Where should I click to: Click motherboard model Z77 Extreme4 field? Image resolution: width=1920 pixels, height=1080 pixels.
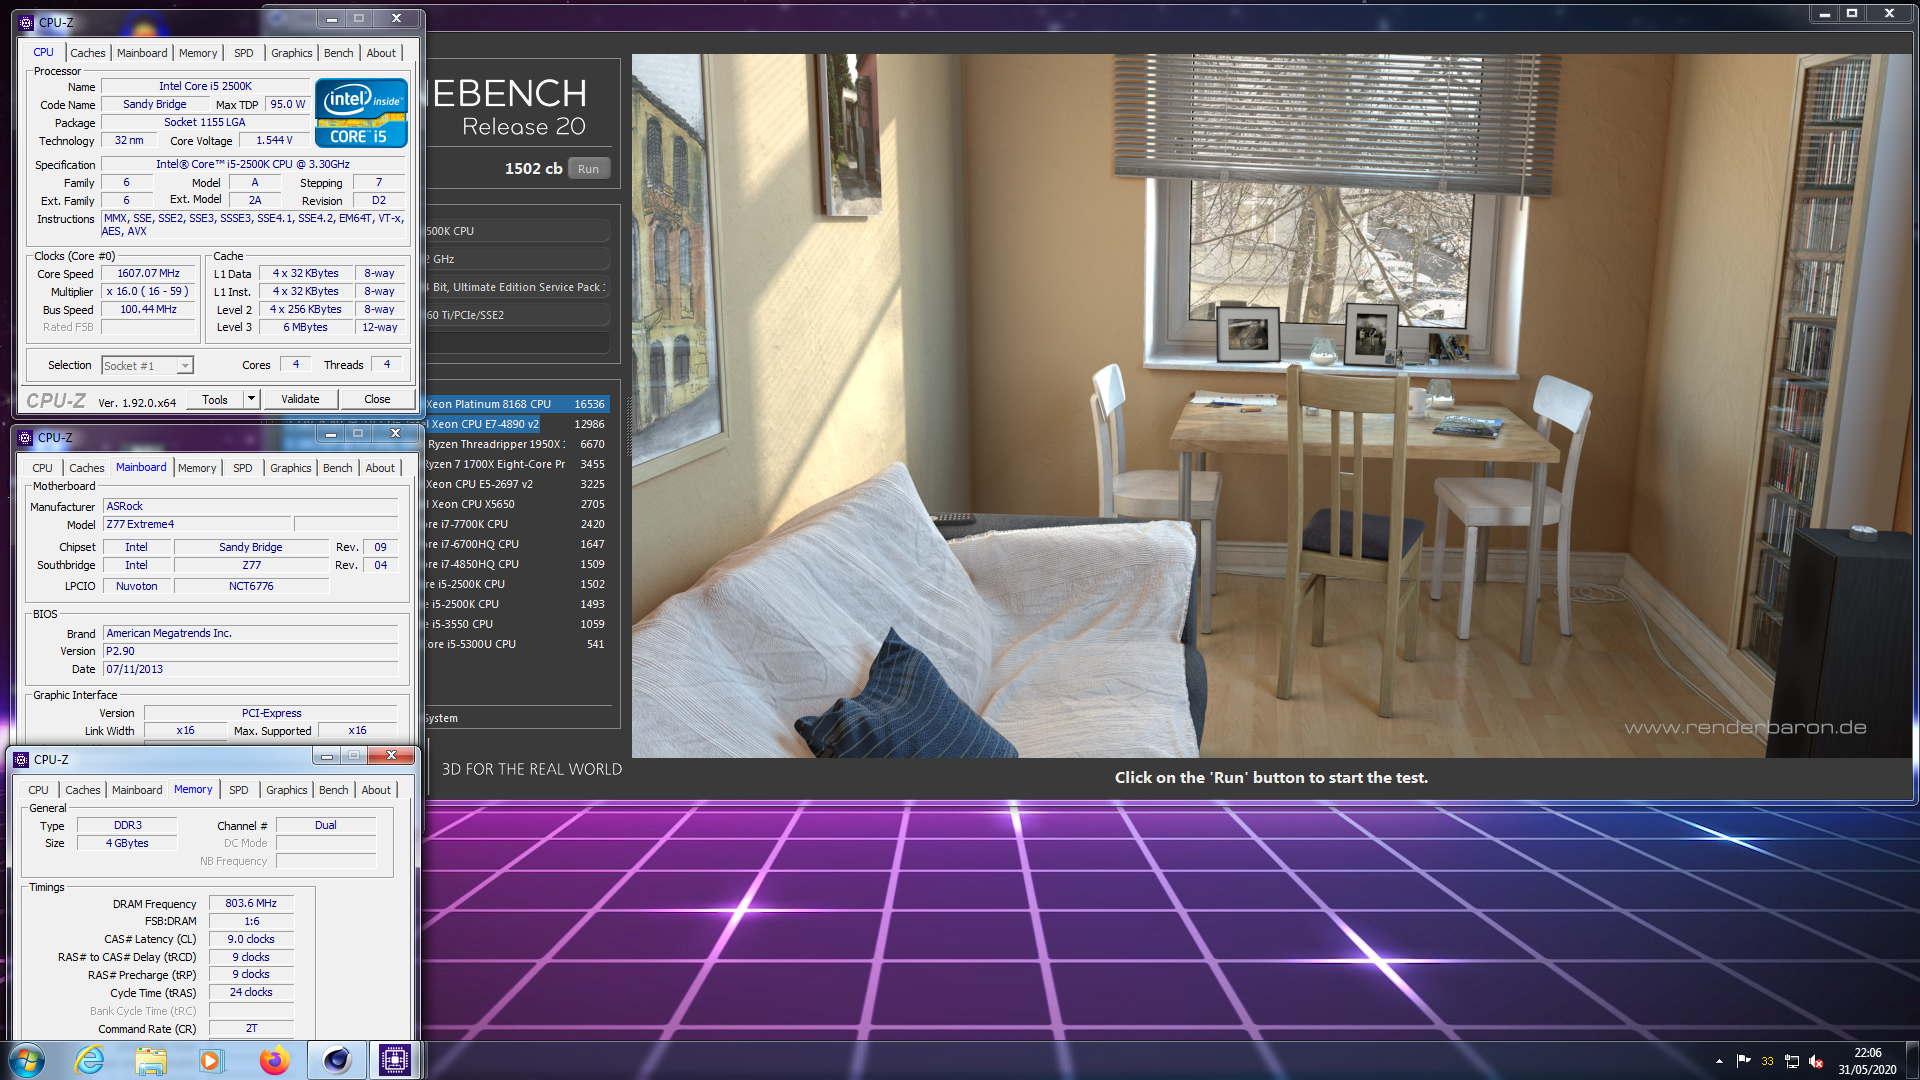click(x=197, y=524)
